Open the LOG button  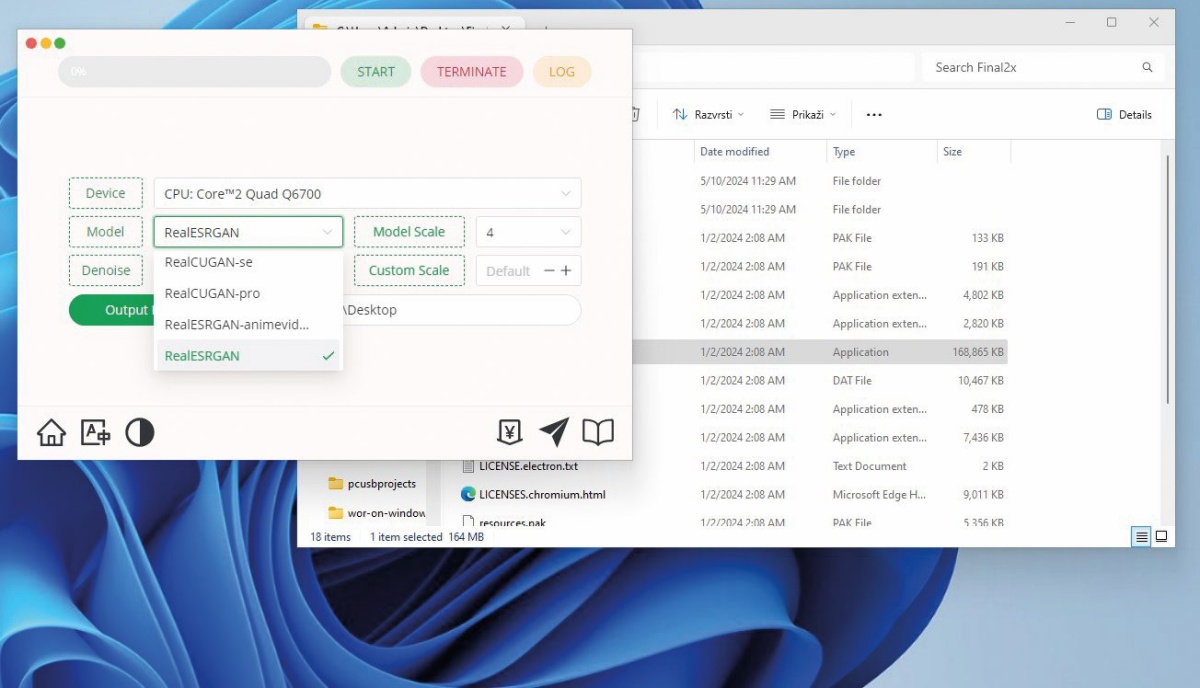562,72
